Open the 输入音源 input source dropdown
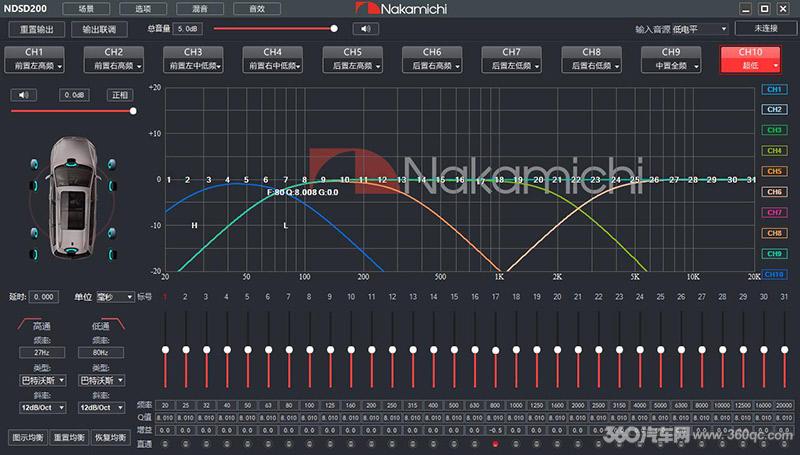This screenshot has height=455, width=800. (699, 29)
